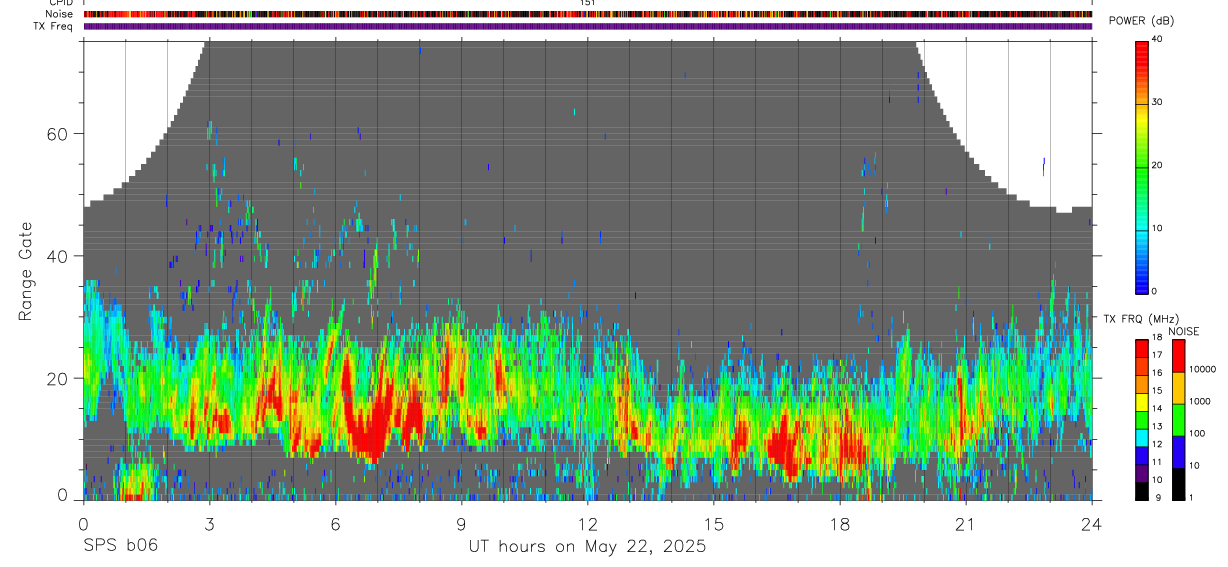Click the Range Gate y-axis title
This screenshot has width=1228, height=567.
coord(25,270)
